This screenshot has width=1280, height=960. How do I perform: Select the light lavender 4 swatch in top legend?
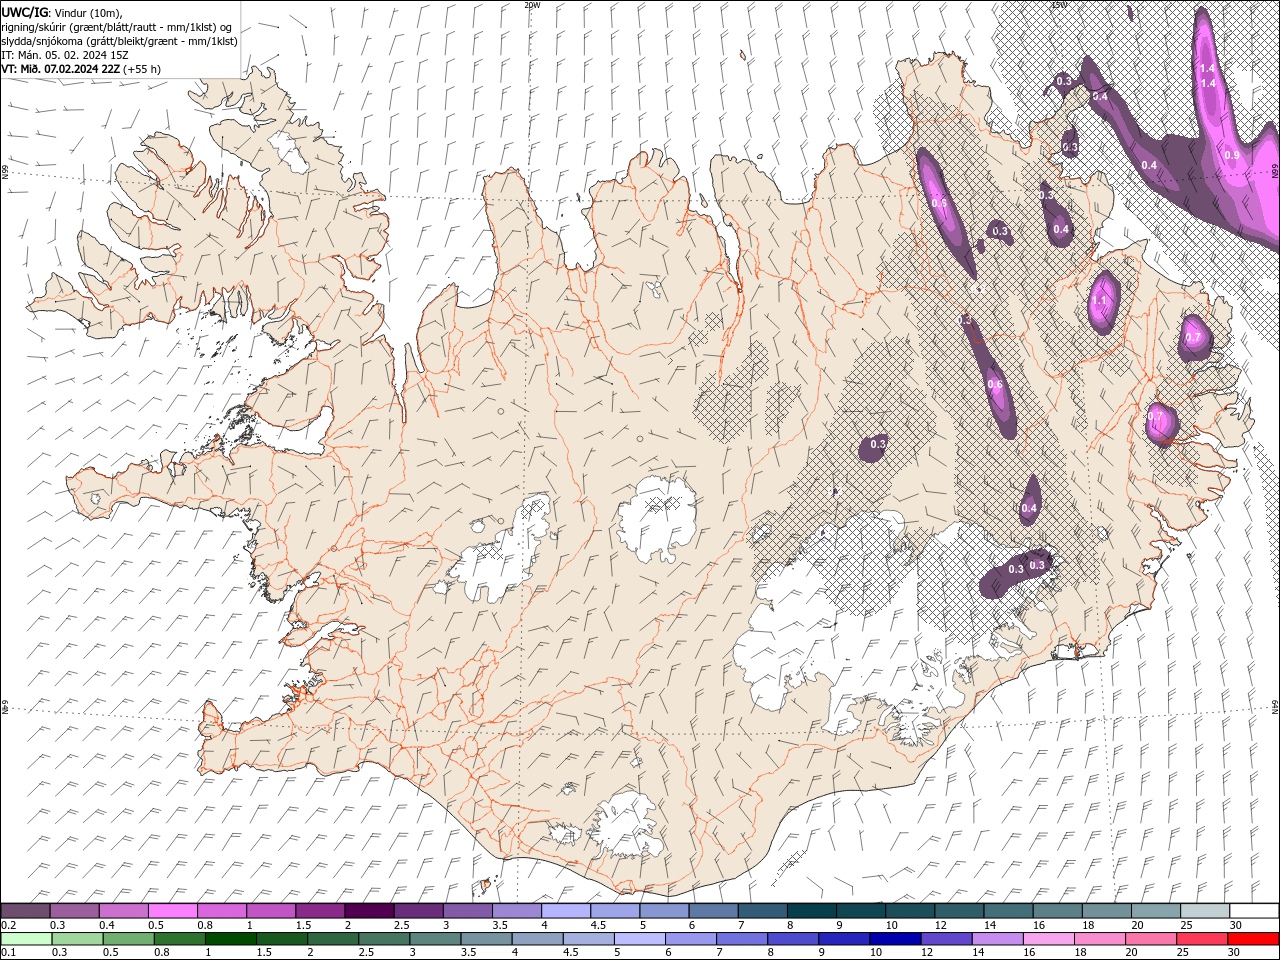coord(565,911)
